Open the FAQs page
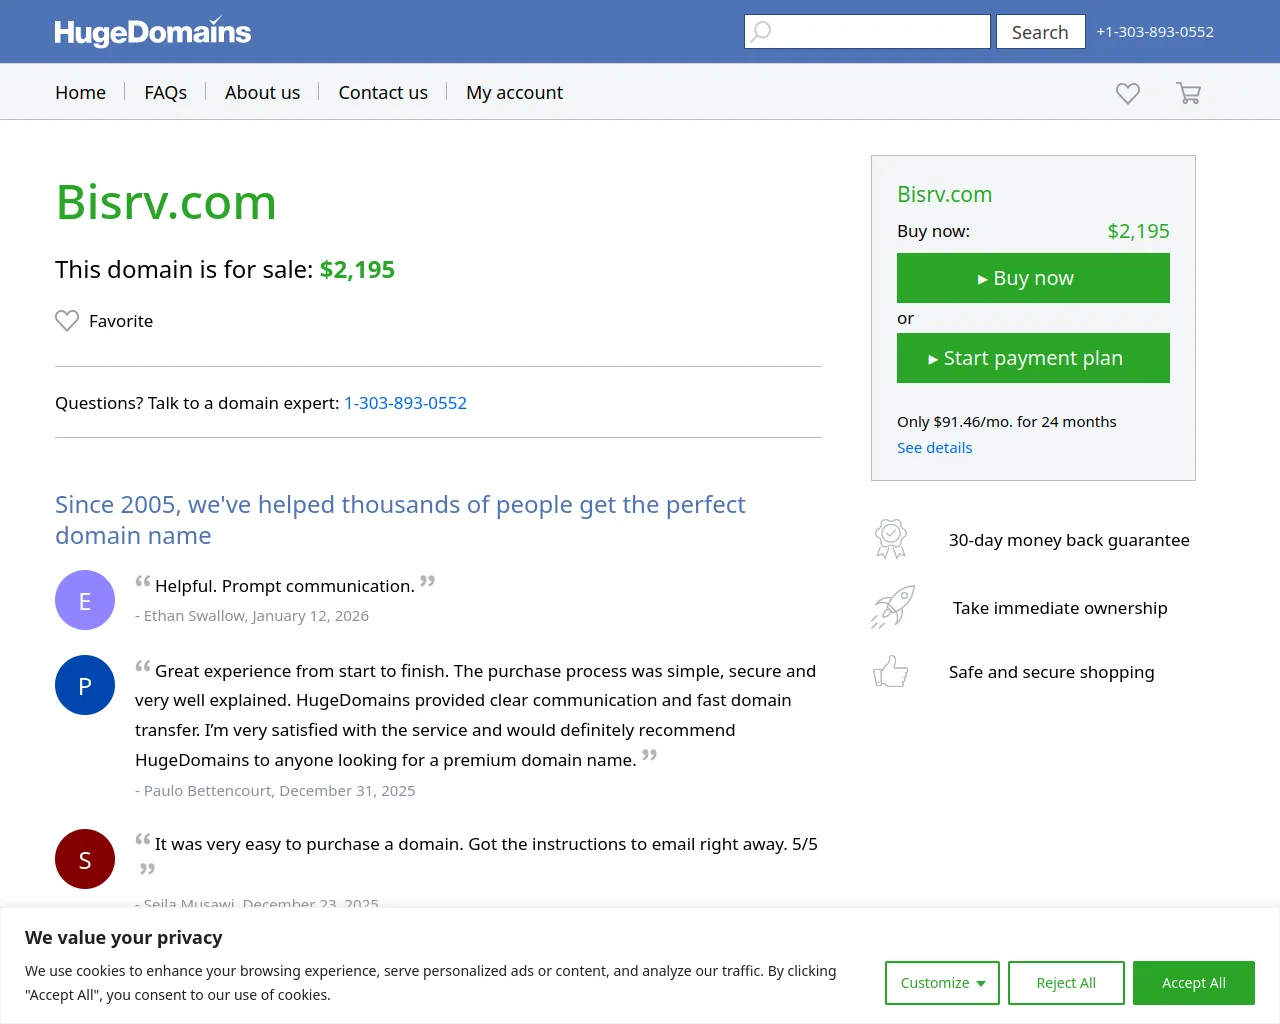This screenshot has height=1024, width=1280. tap(165, 92)
